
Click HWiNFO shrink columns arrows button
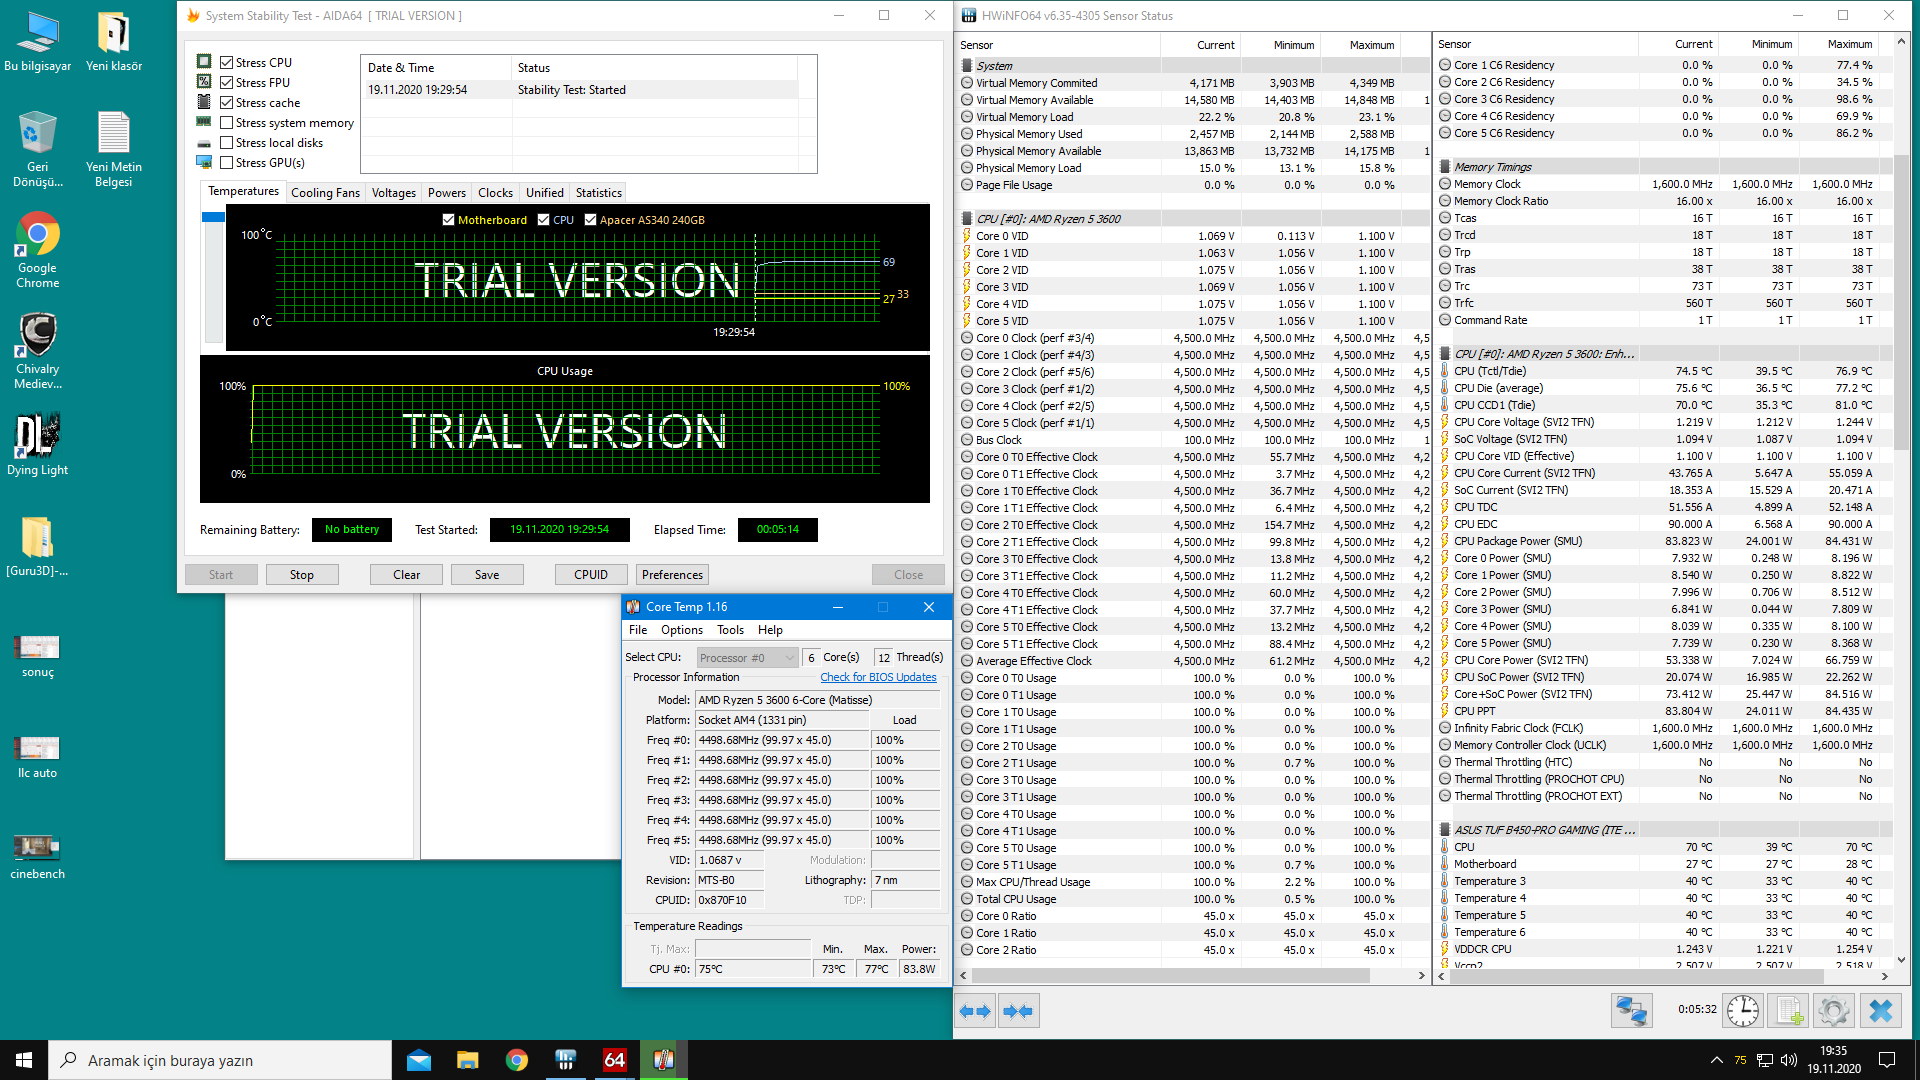[1018, 1011]
